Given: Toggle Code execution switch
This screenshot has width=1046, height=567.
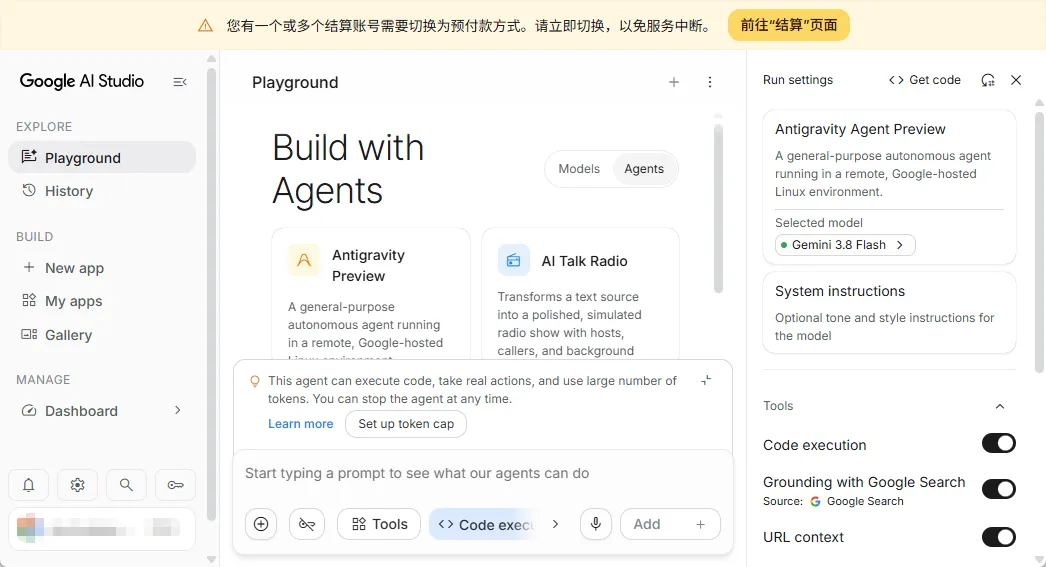Looking at the screenshot, I should tap(999, 444).
